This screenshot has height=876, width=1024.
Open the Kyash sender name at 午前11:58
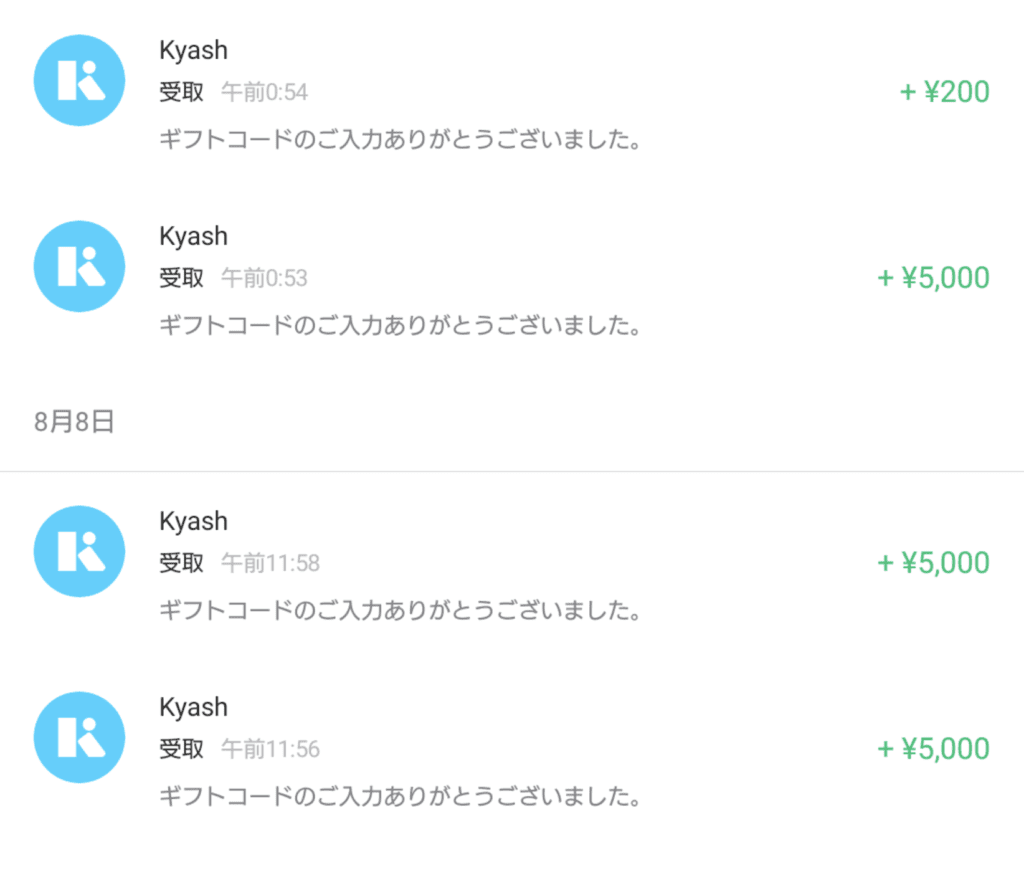pos(193,521)
